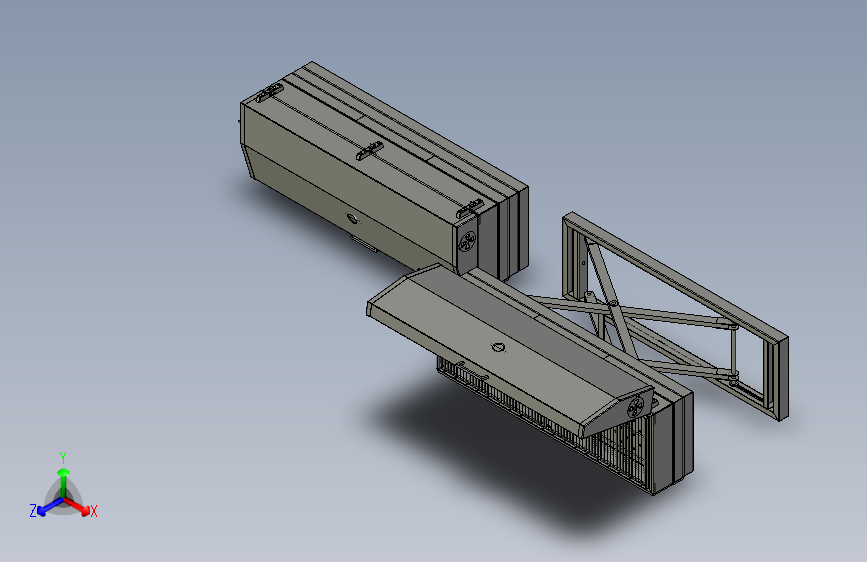Select the fan emblem on the lower unit end
The width and height of the screenshot is (867, 562).
635,408
